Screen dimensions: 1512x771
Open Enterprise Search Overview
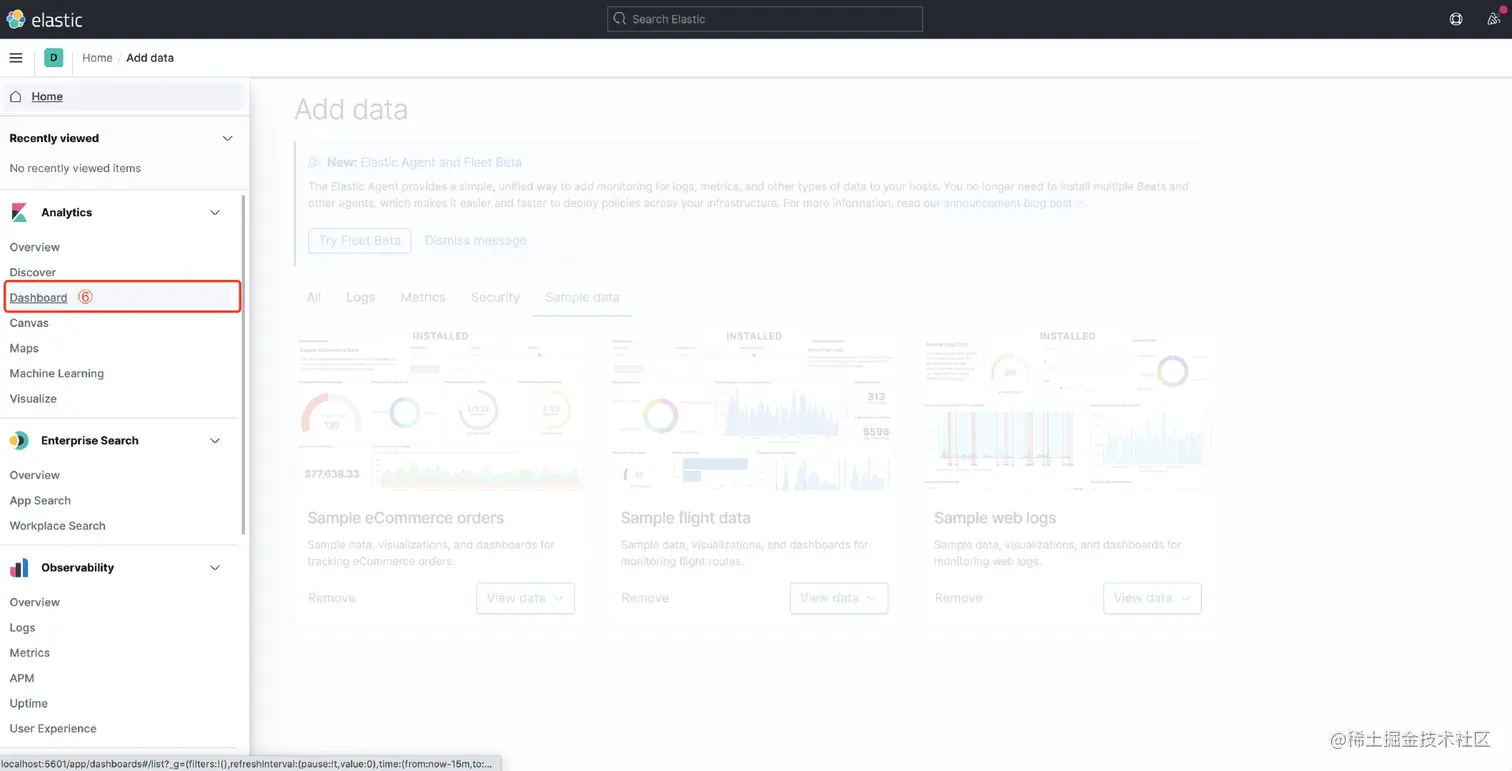35,475
